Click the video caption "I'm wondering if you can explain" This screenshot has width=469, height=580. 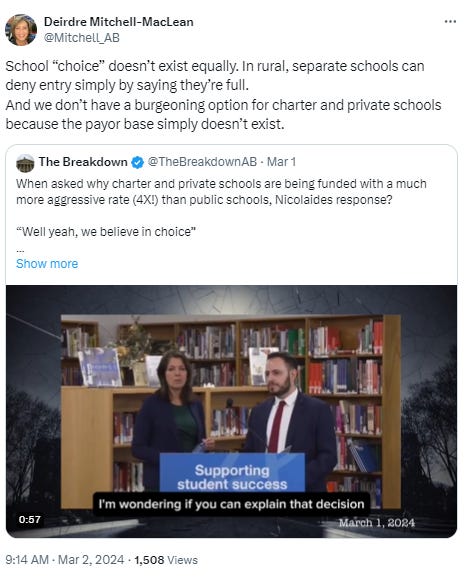coord(231,504)
